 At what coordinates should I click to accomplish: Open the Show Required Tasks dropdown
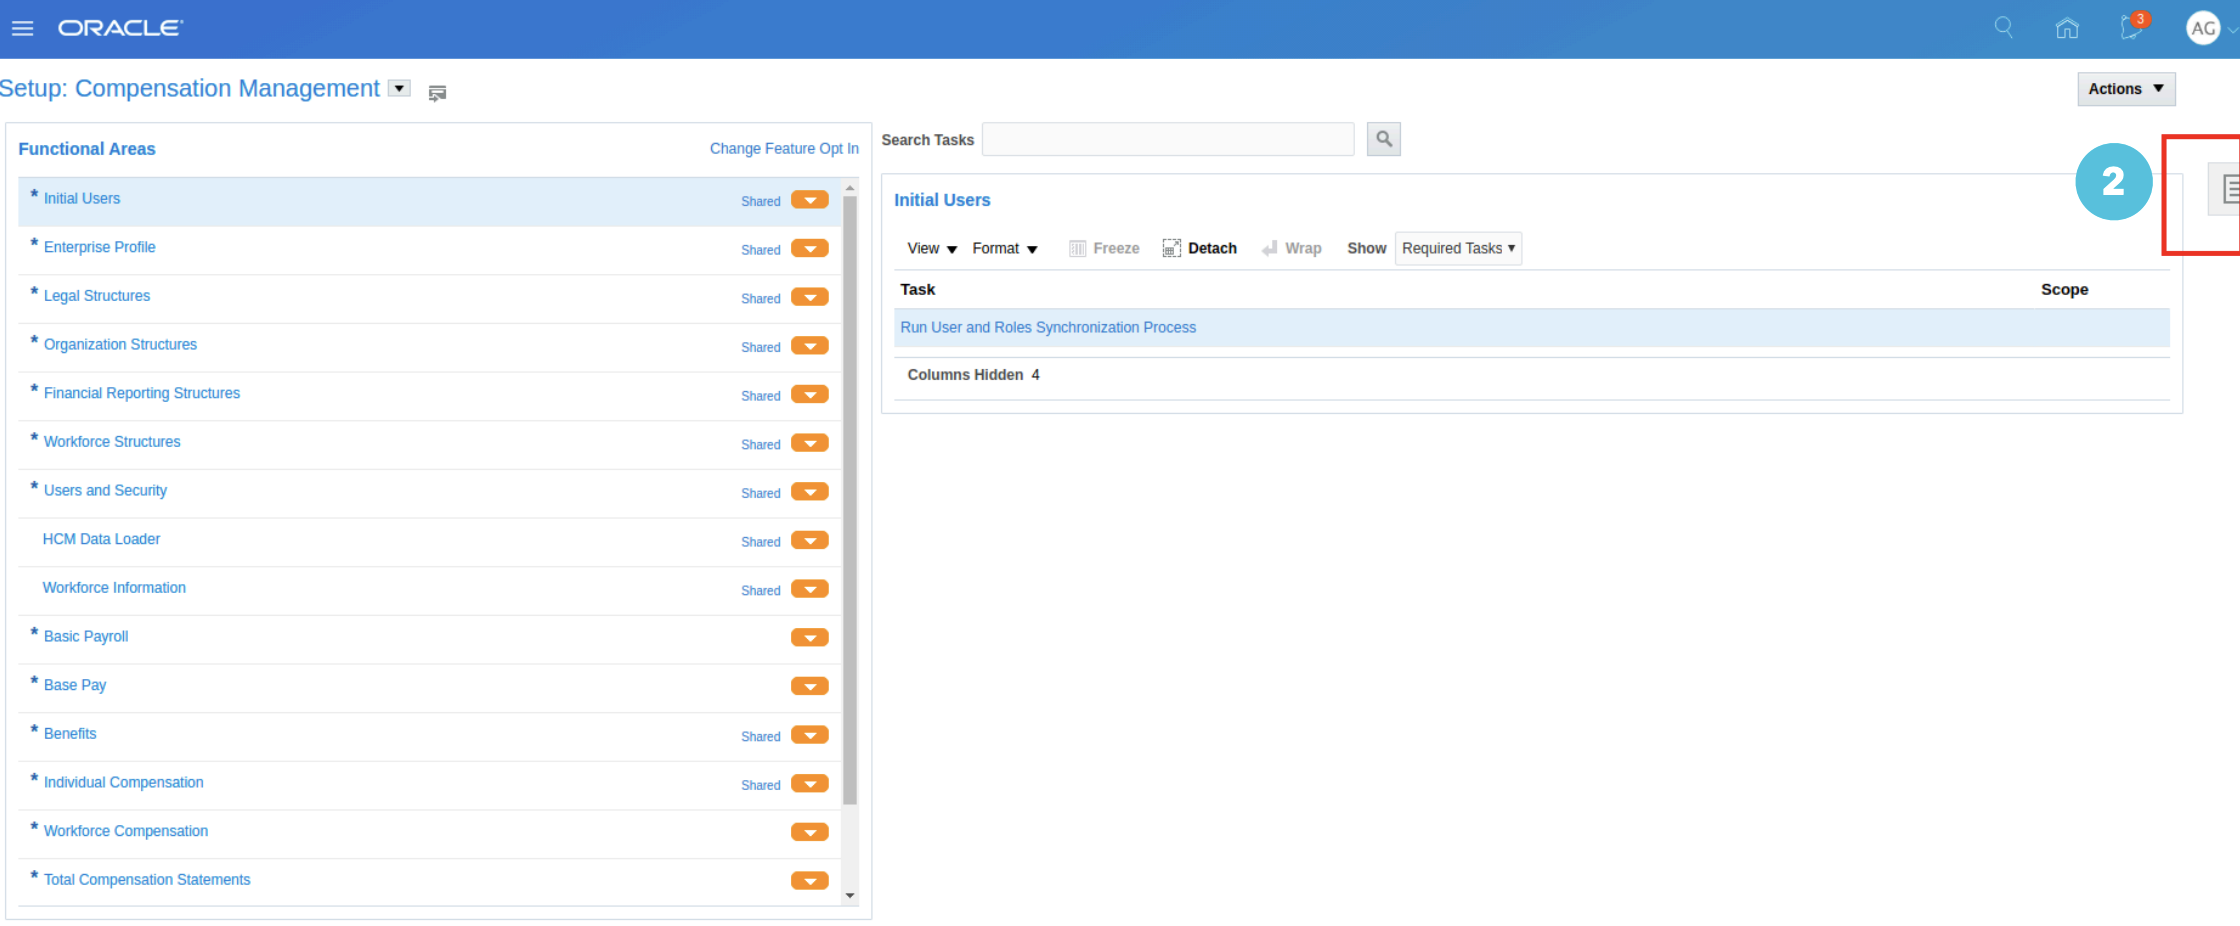(1458, 248)
